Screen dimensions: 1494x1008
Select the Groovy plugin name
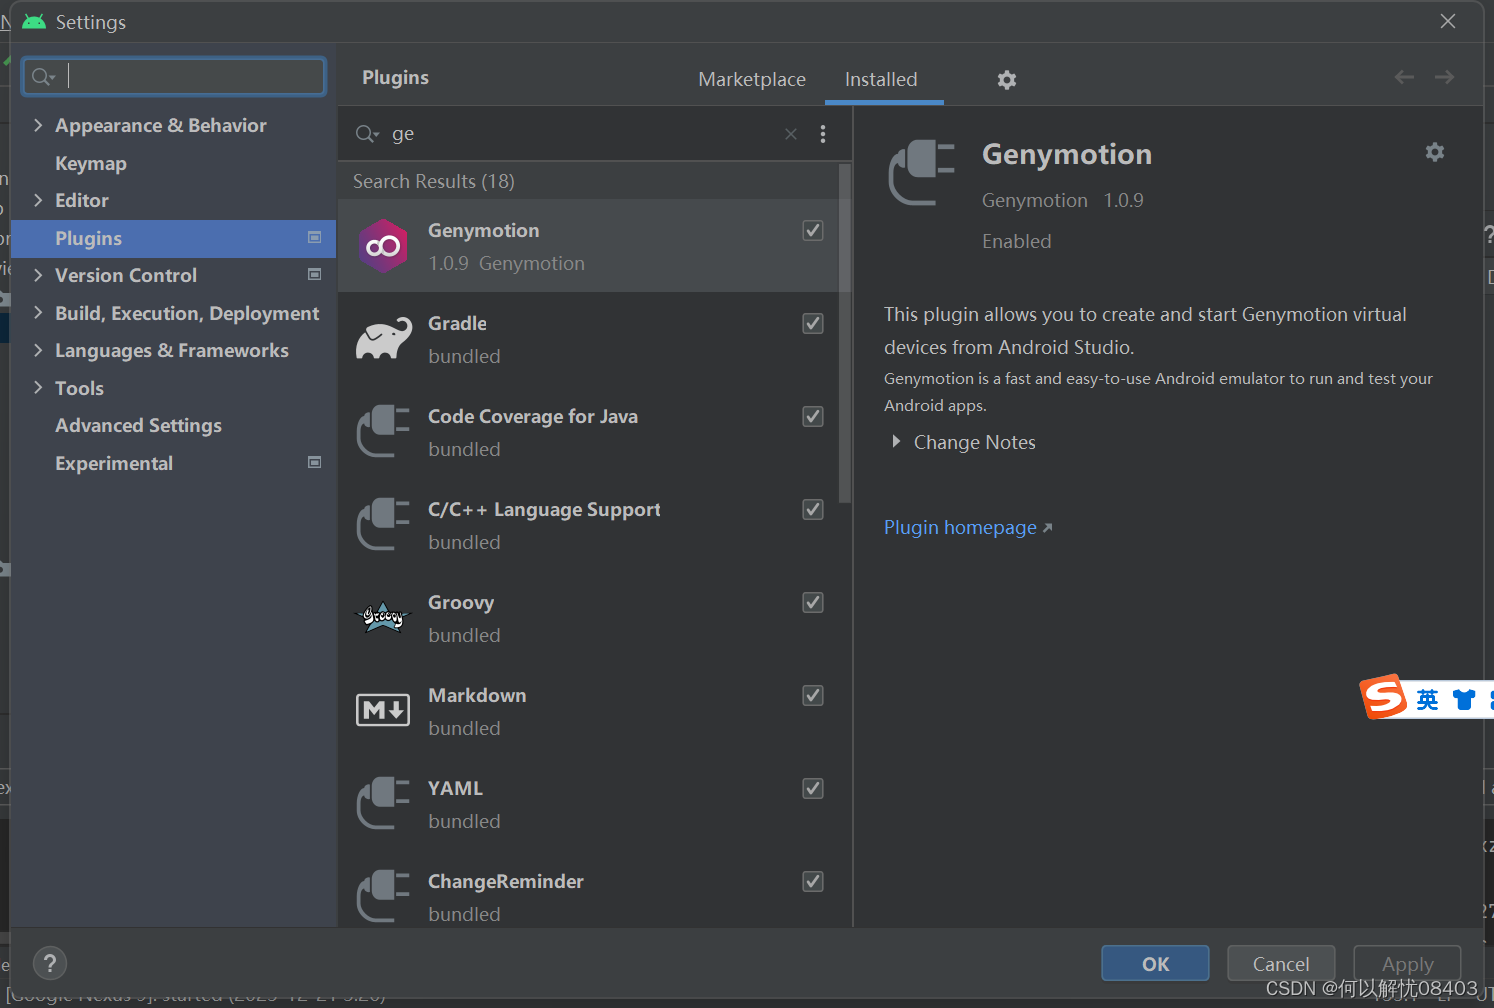461,602
